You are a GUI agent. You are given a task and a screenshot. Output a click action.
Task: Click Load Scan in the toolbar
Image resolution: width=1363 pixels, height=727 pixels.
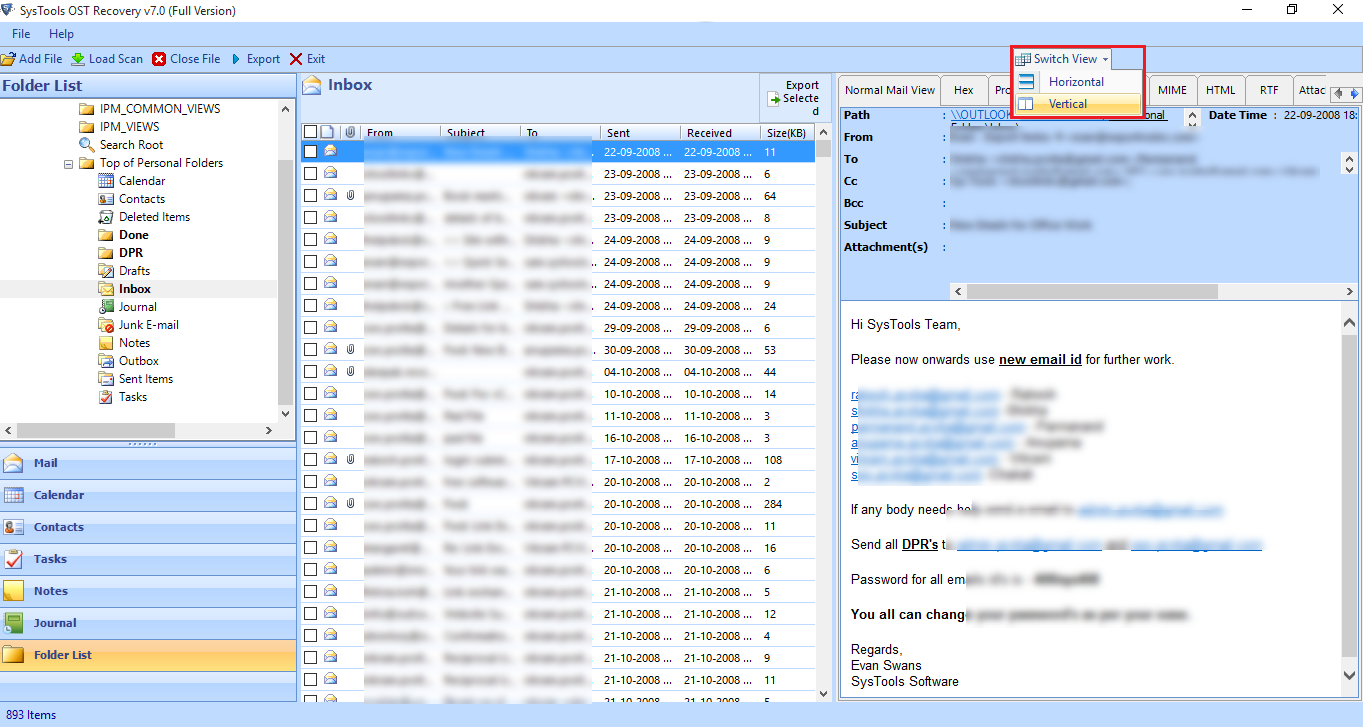107,59
